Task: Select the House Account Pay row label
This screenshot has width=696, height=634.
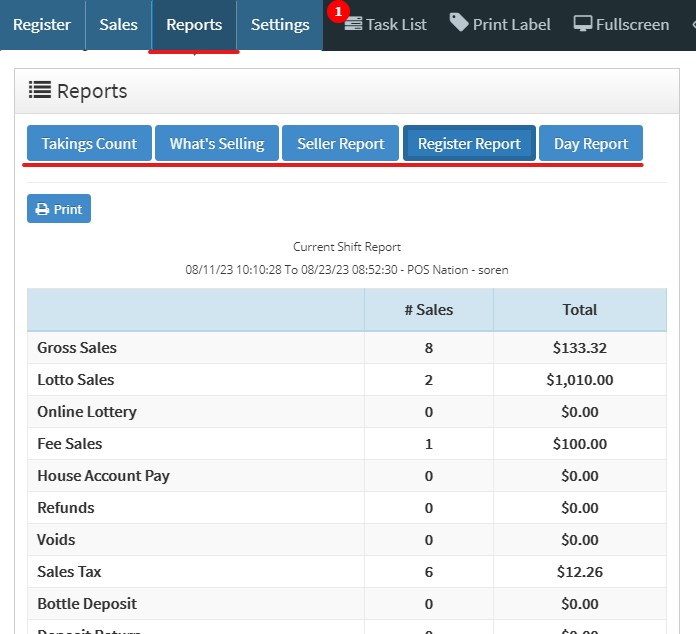Action: click(103, 476)
